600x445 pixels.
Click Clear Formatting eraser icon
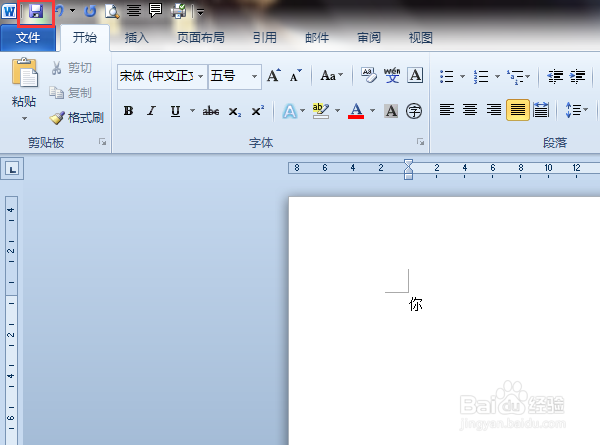(x=368, y=75)
